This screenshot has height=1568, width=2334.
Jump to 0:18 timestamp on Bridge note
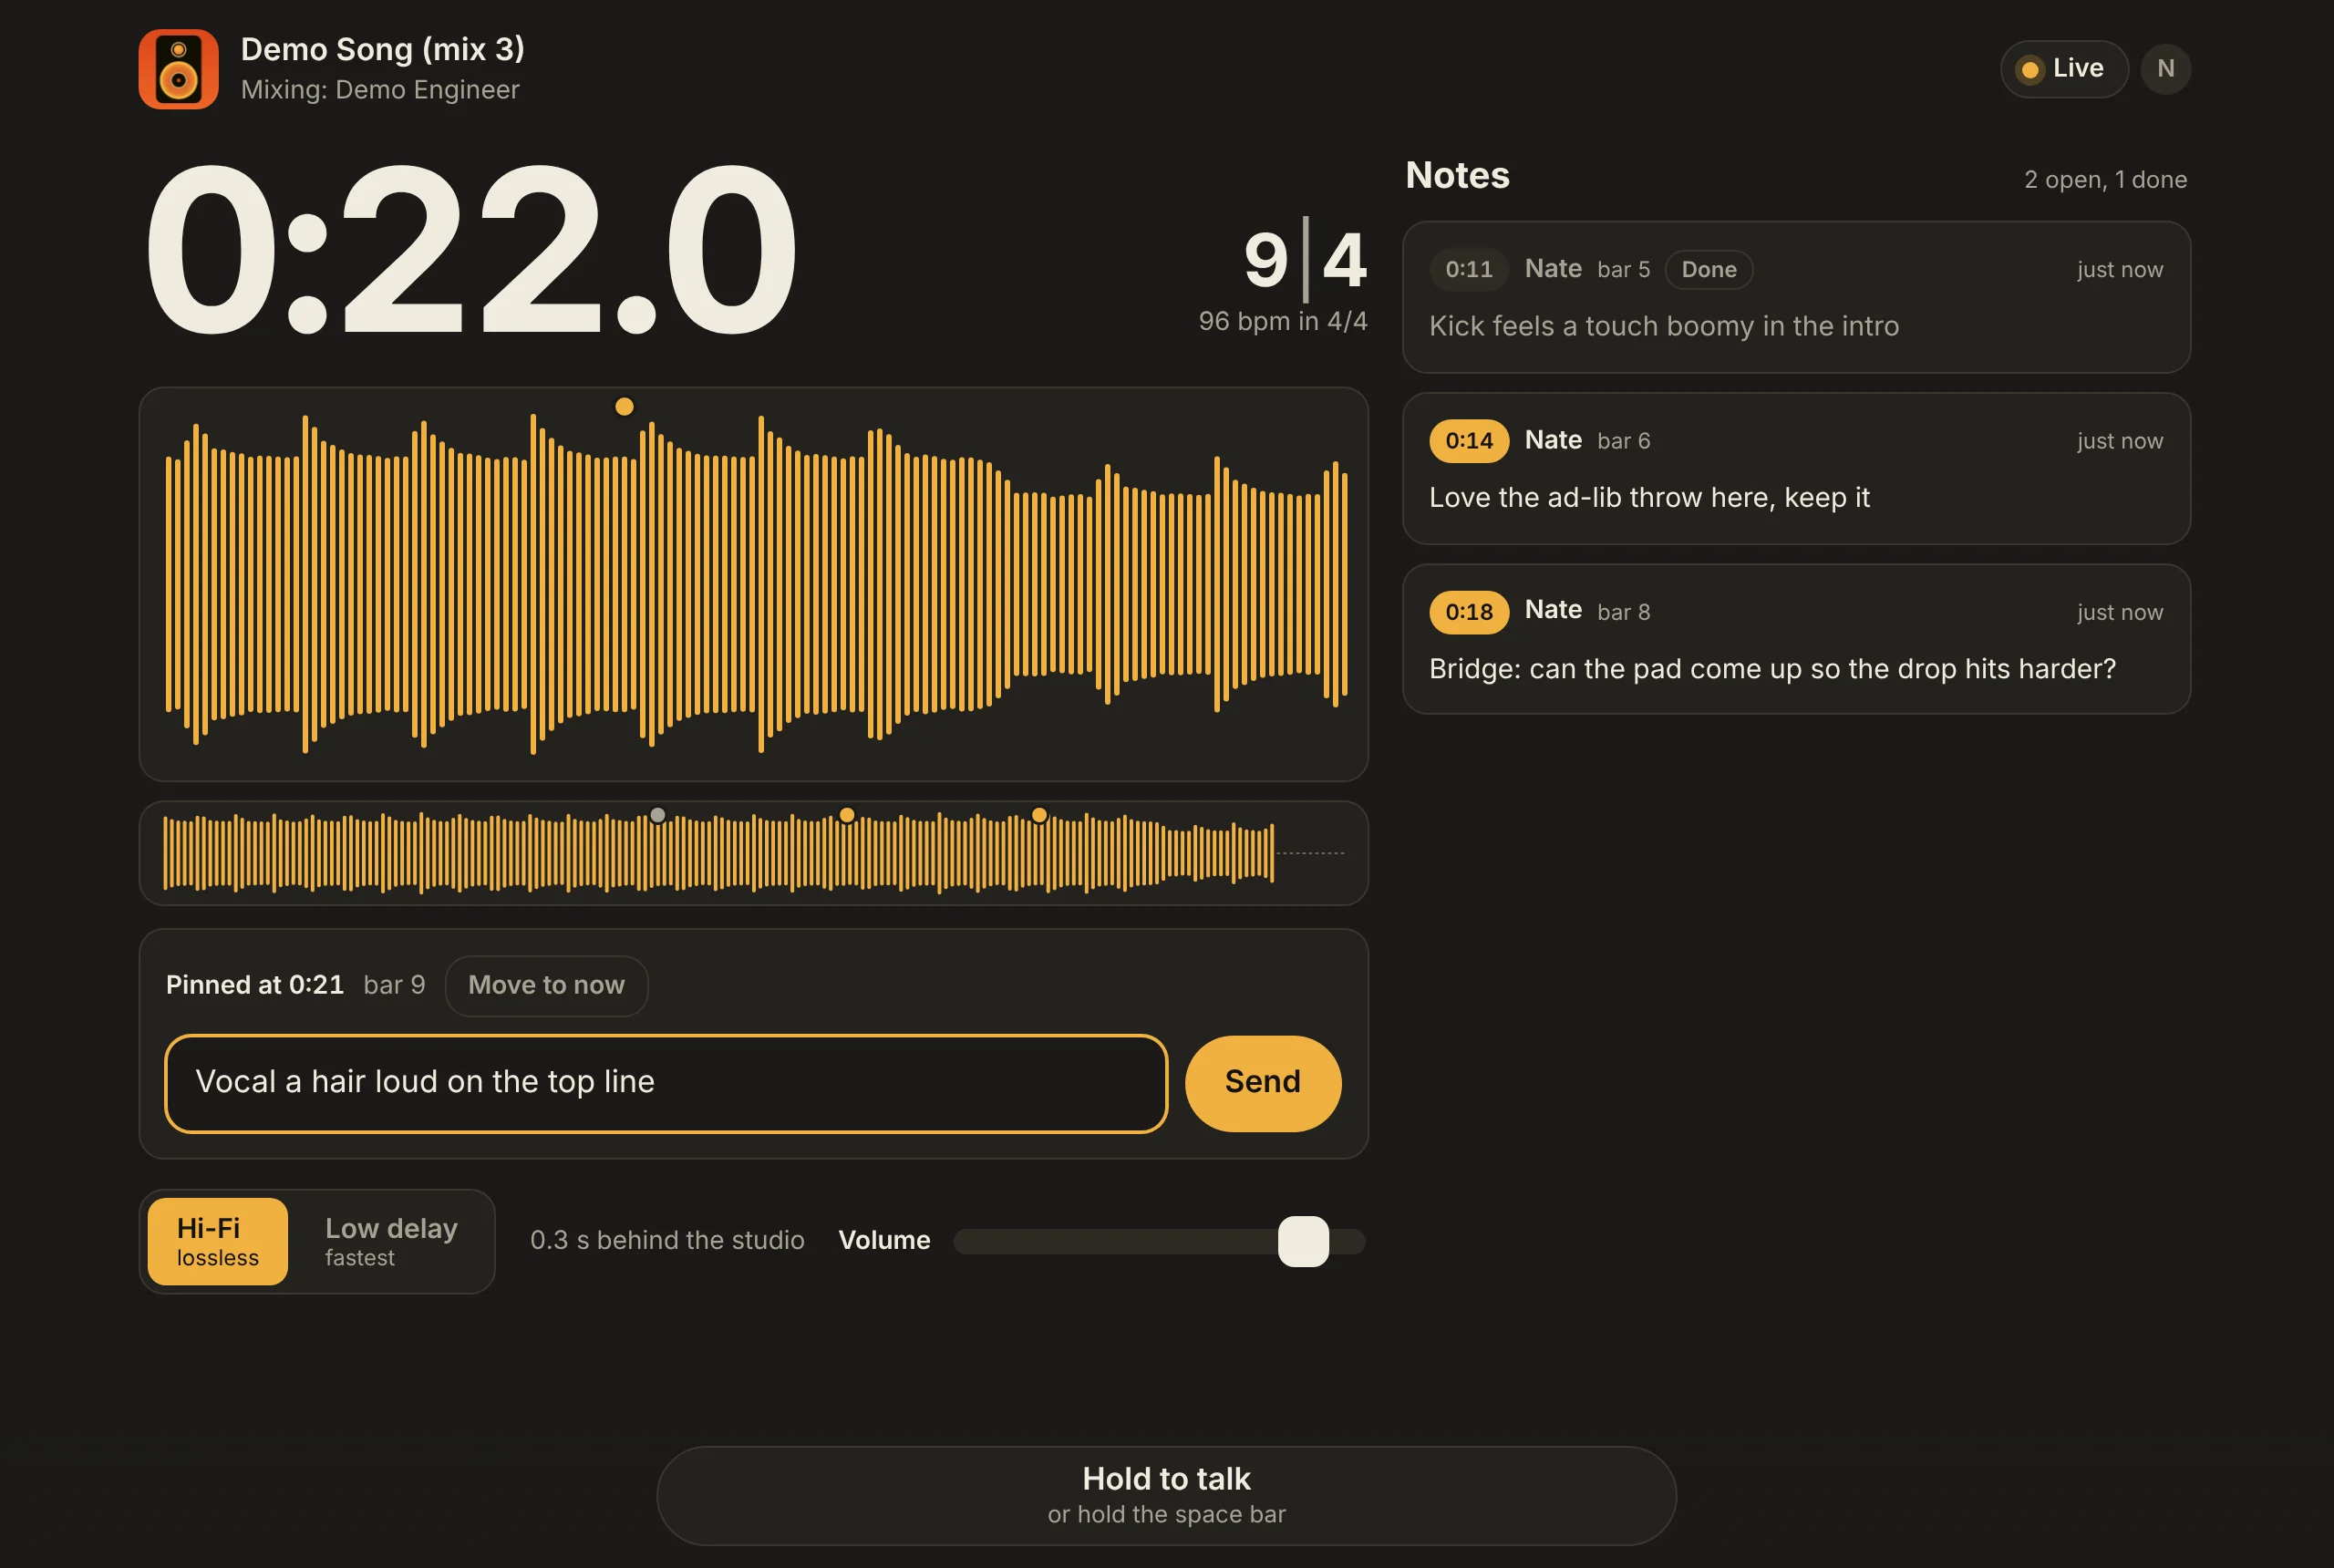click(1468, 611)
